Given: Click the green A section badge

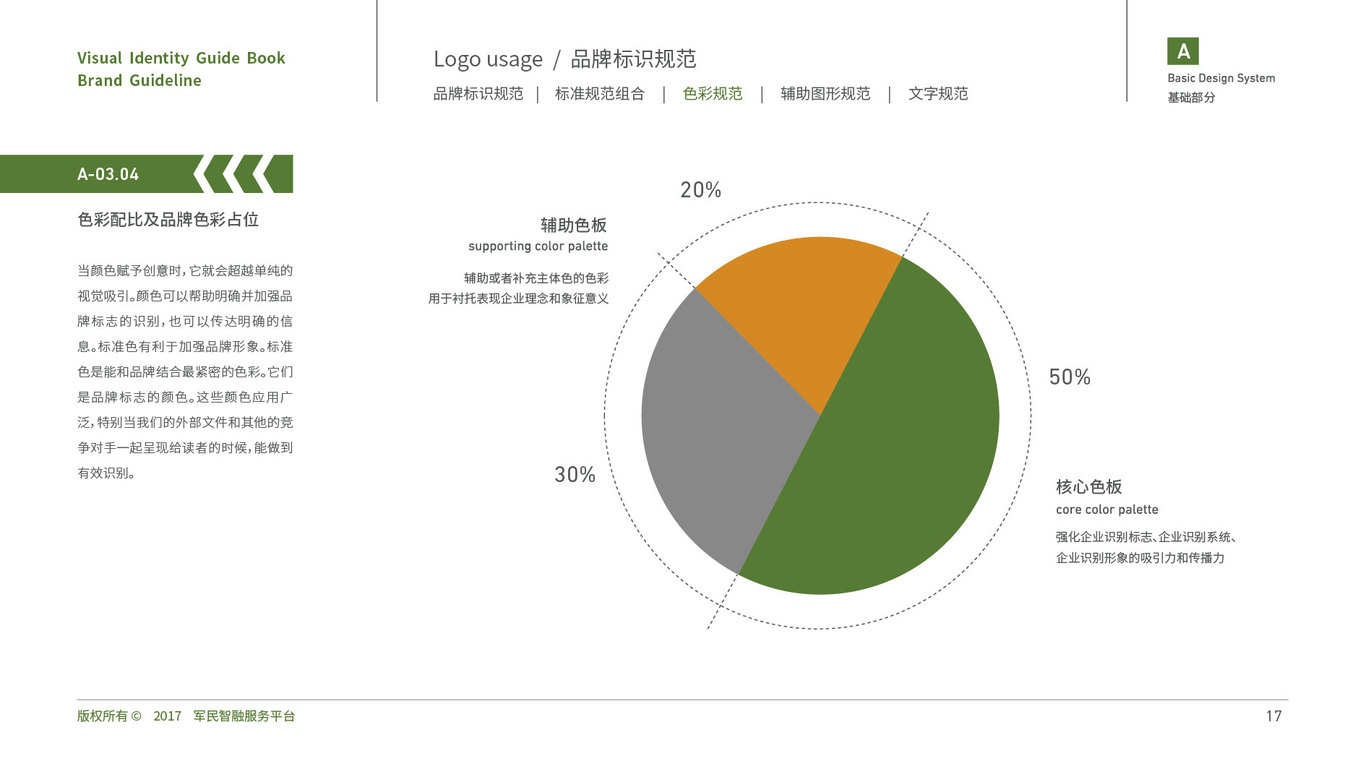Looking at the screenshot, I should click(x=1183, y=51).
